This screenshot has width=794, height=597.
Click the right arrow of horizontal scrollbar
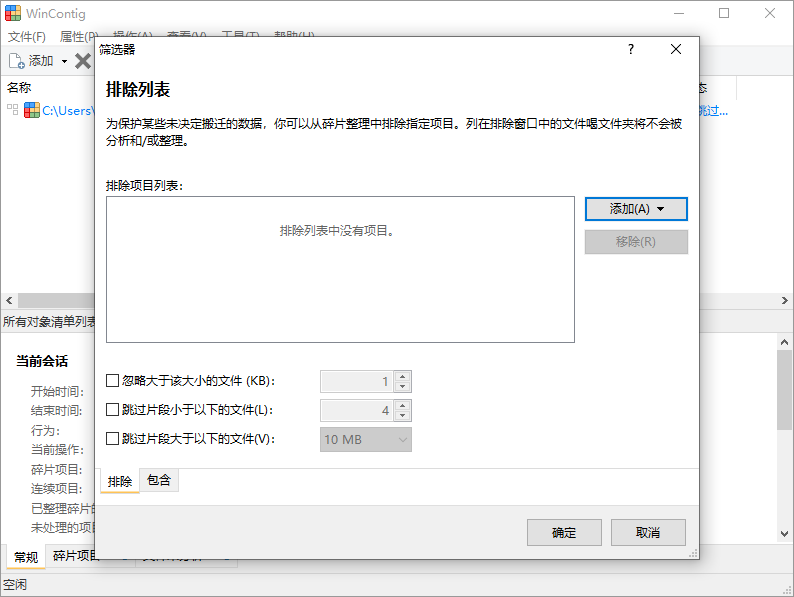(784, 300)
